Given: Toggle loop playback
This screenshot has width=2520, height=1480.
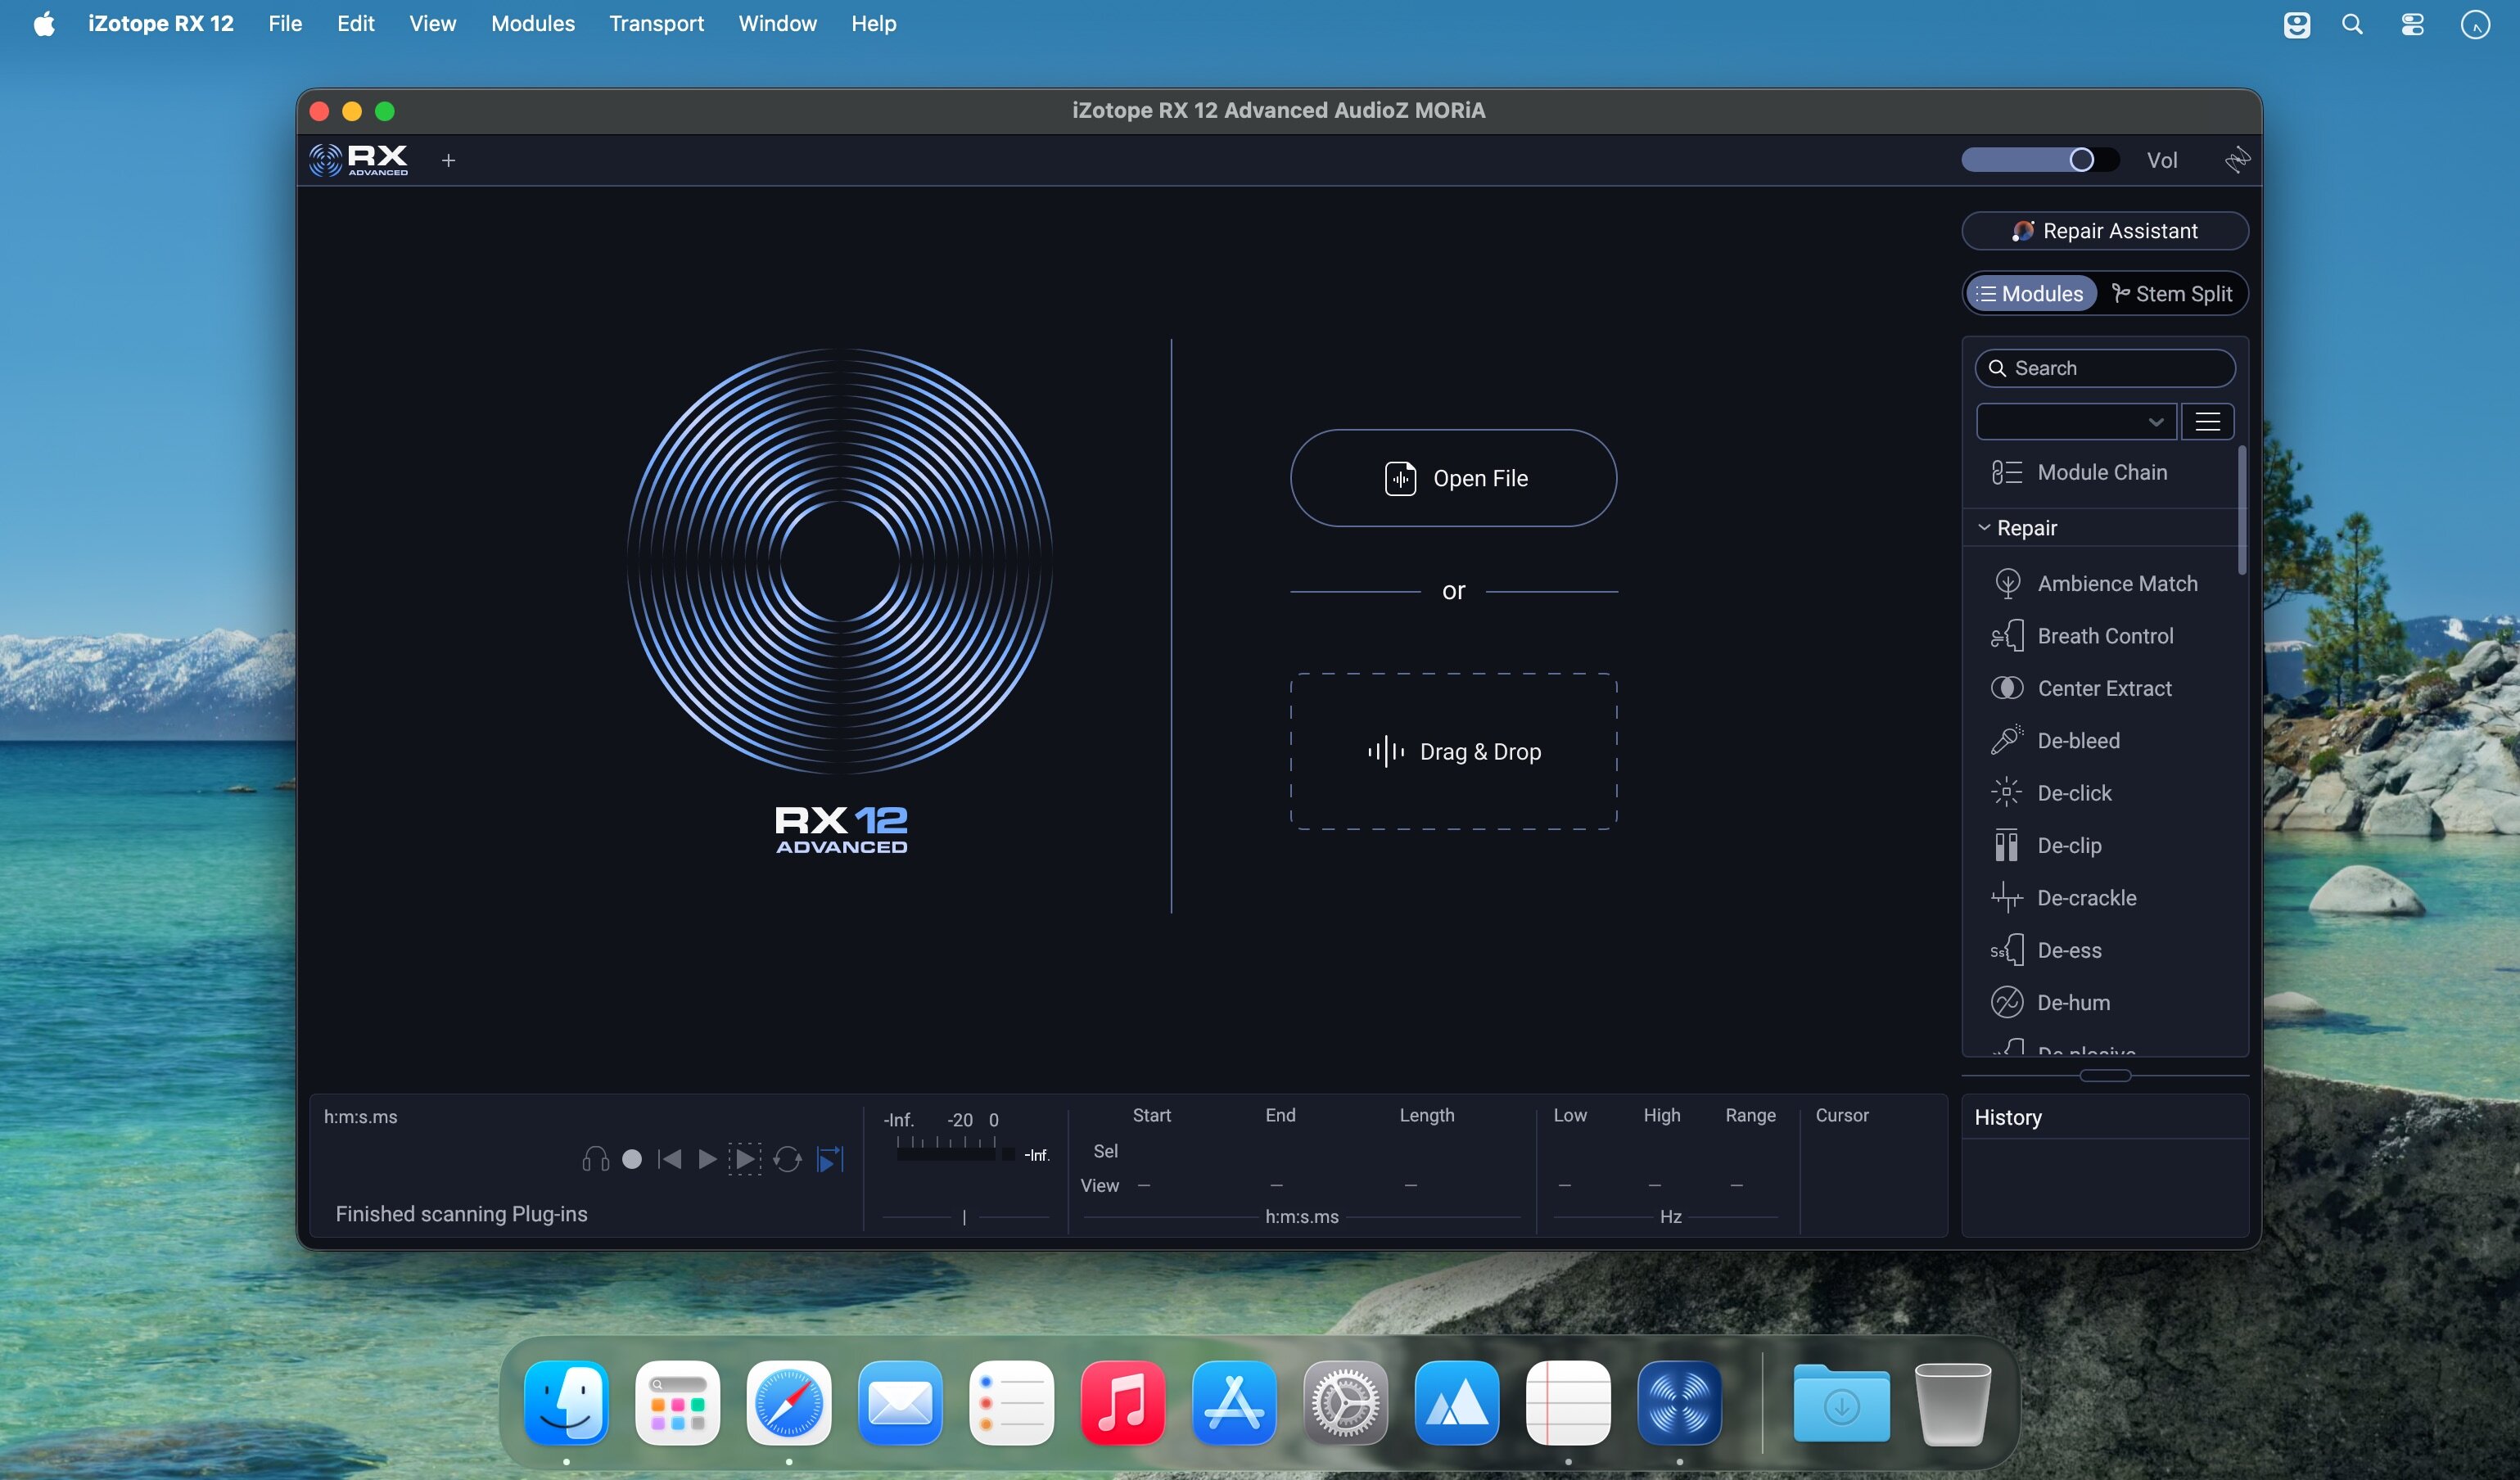Looking at the screenshot, I should coord(788,1159).
